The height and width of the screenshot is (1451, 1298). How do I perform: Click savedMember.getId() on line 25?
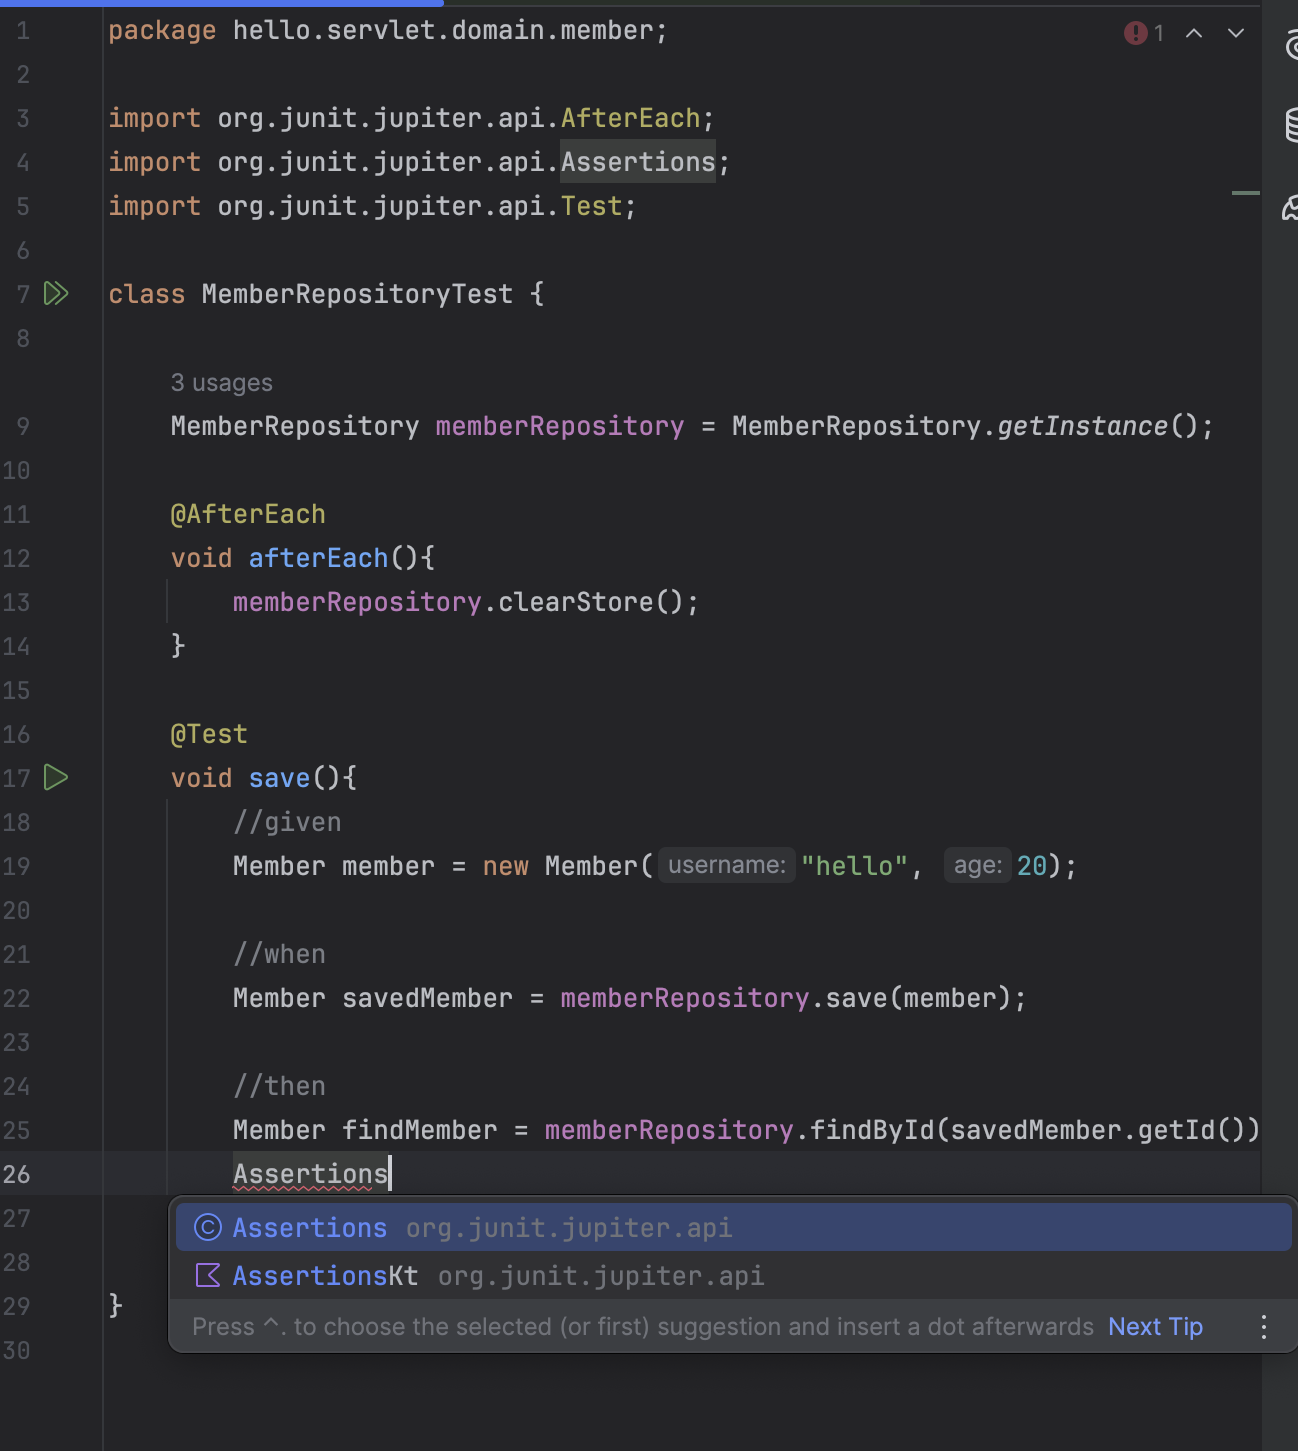pos(1097,1130)
